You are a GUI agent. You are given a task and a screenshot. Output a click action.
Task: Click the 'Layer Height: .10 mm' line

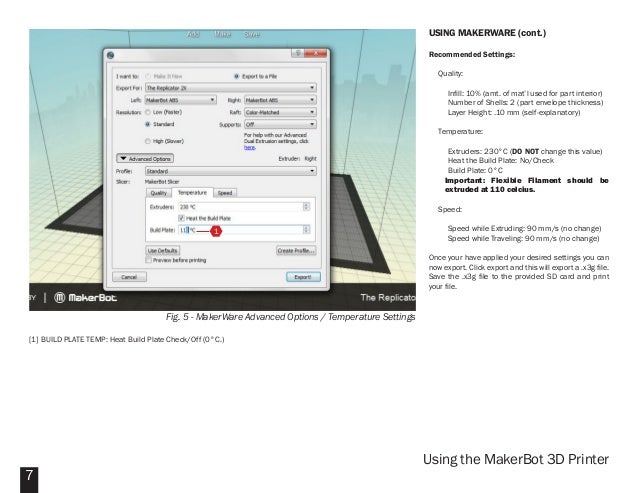pyautogui.click(x=514, y=112)
